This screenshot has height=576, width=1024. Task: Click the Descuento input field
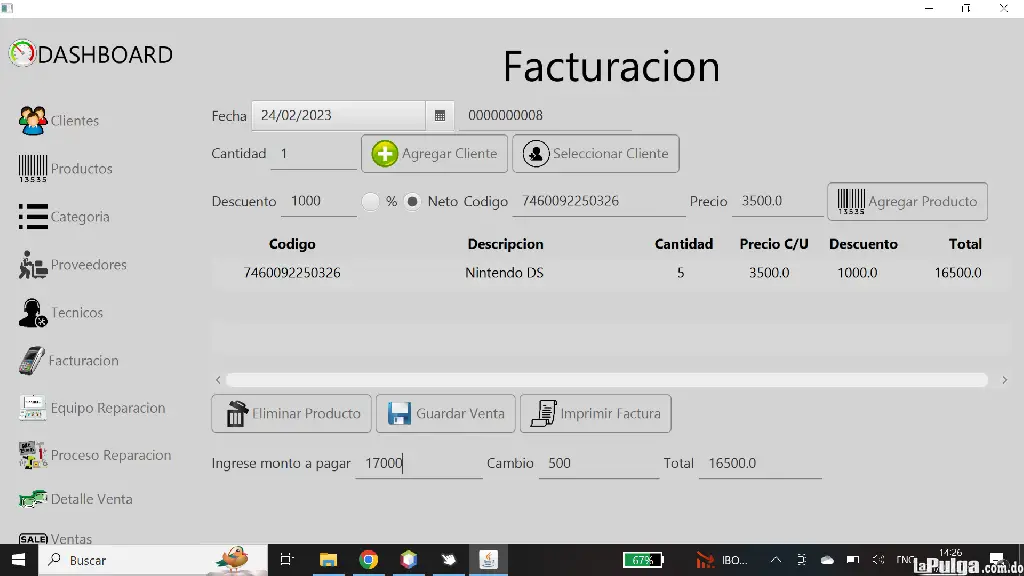tap(319, 201)
